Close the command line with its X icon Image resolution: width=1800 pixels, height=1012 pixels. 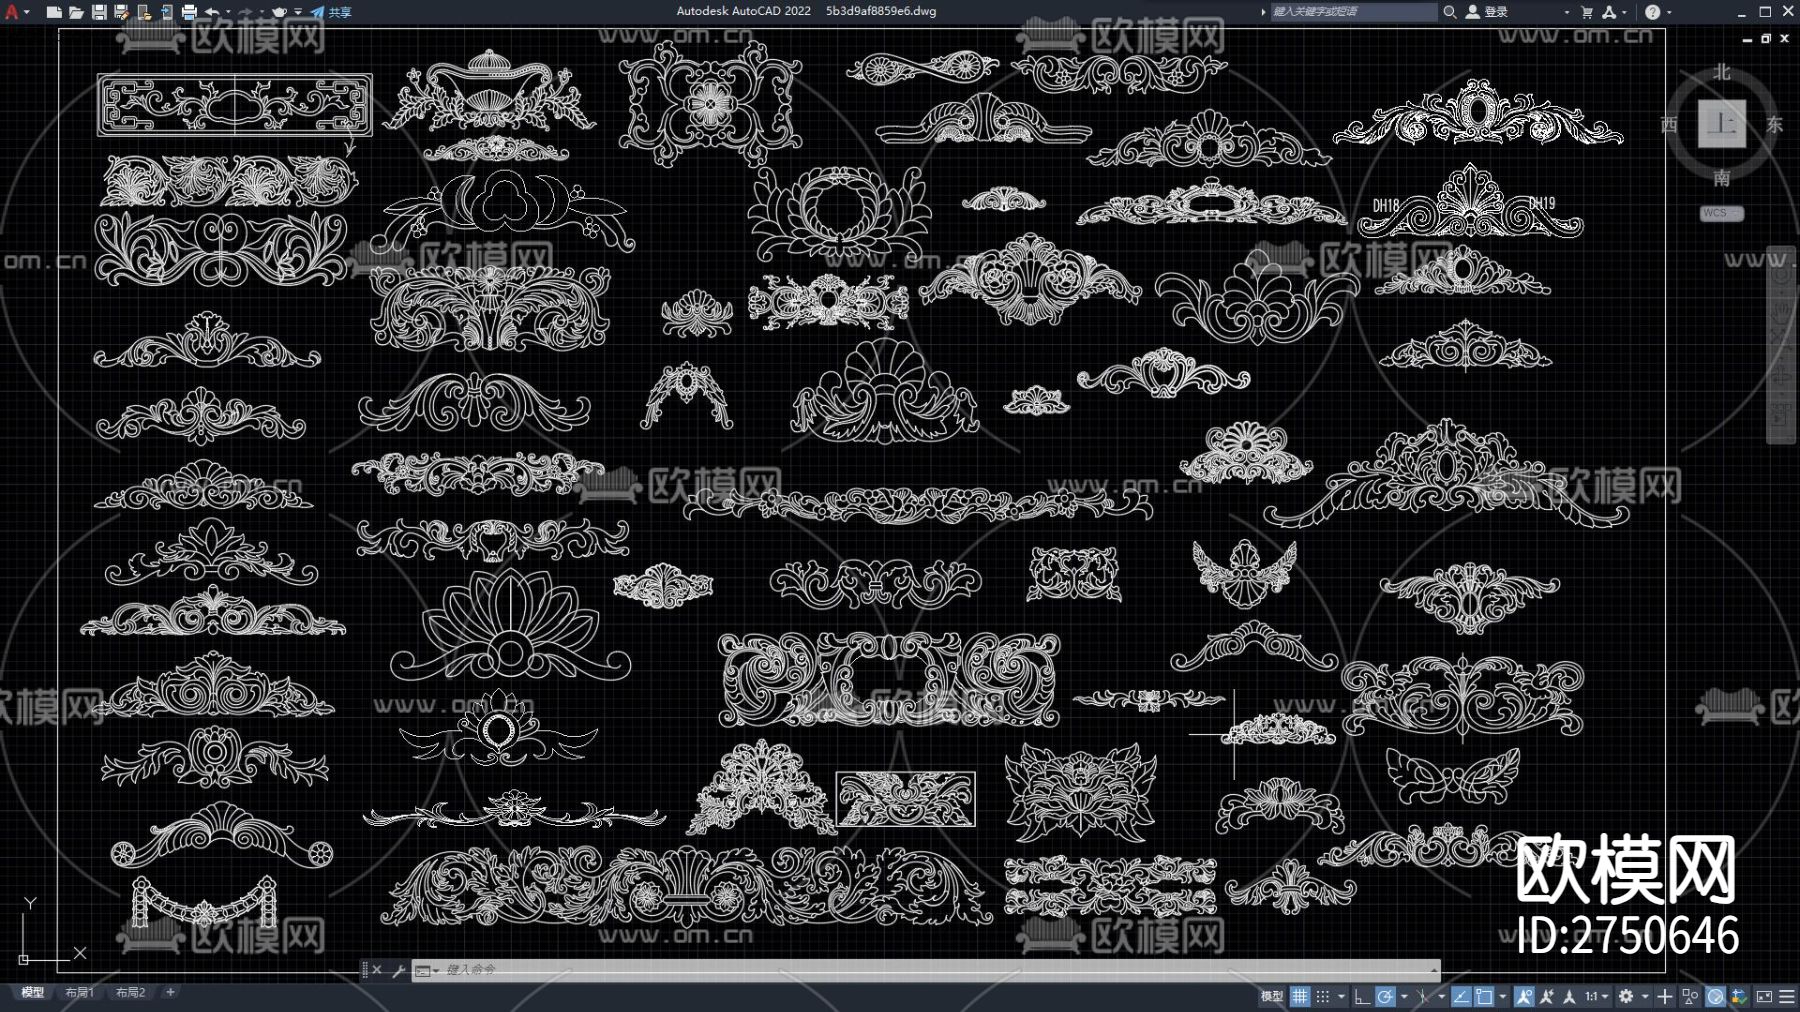pos(377,970)
